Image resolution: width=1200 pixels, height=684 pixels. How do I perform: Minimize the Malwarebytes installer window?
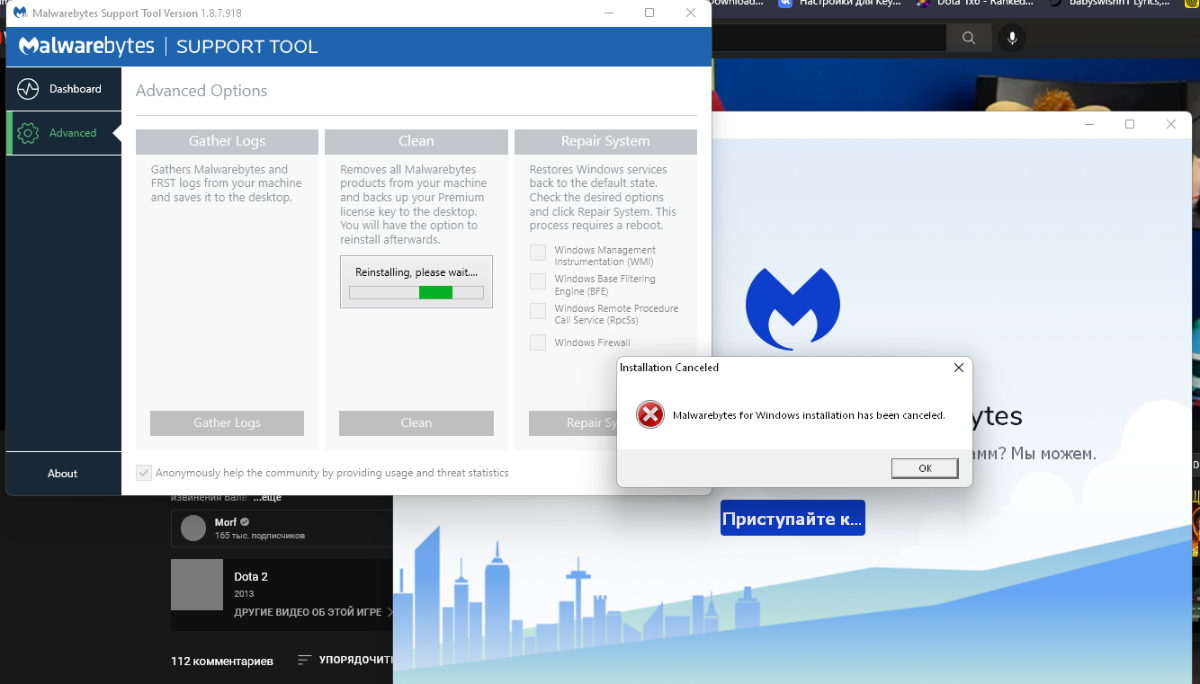click(x=1088, y=124)
